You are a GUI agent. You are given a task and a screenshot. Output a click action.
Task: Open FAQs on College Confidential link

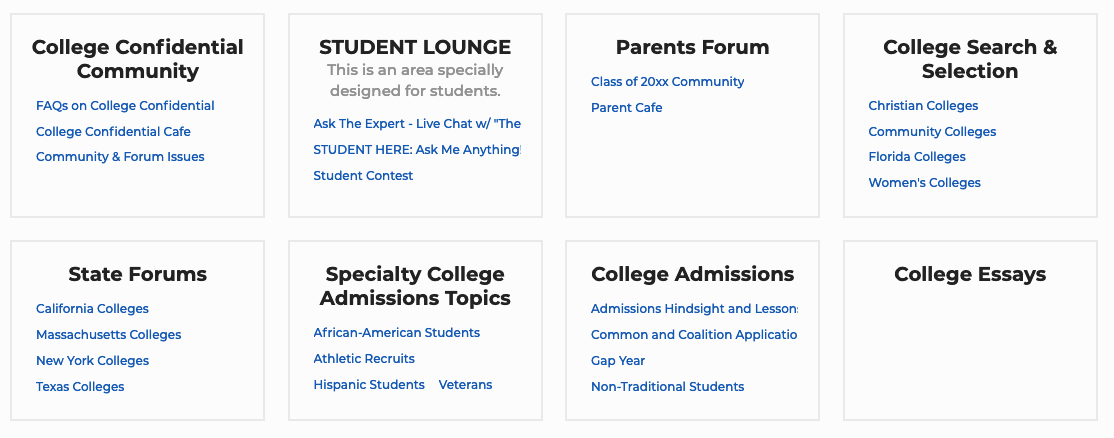[125, 106]
